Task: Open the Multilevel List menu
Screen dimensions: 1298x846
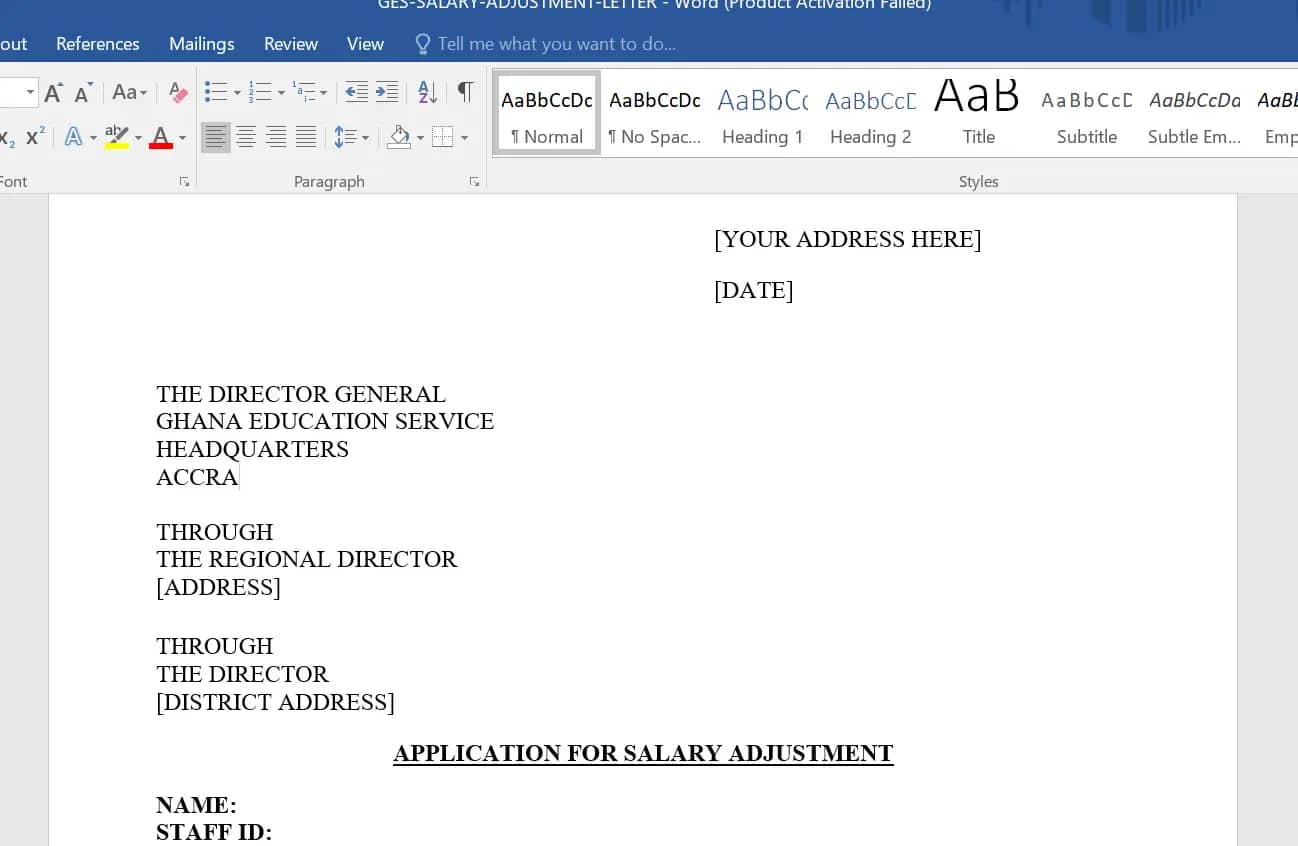Action: [x=311, y=93]
